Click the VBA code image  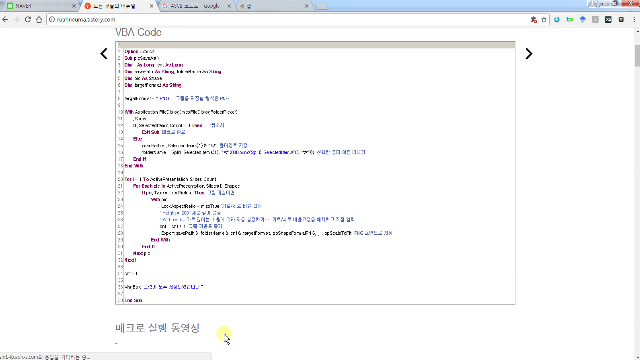coord(315,173)
